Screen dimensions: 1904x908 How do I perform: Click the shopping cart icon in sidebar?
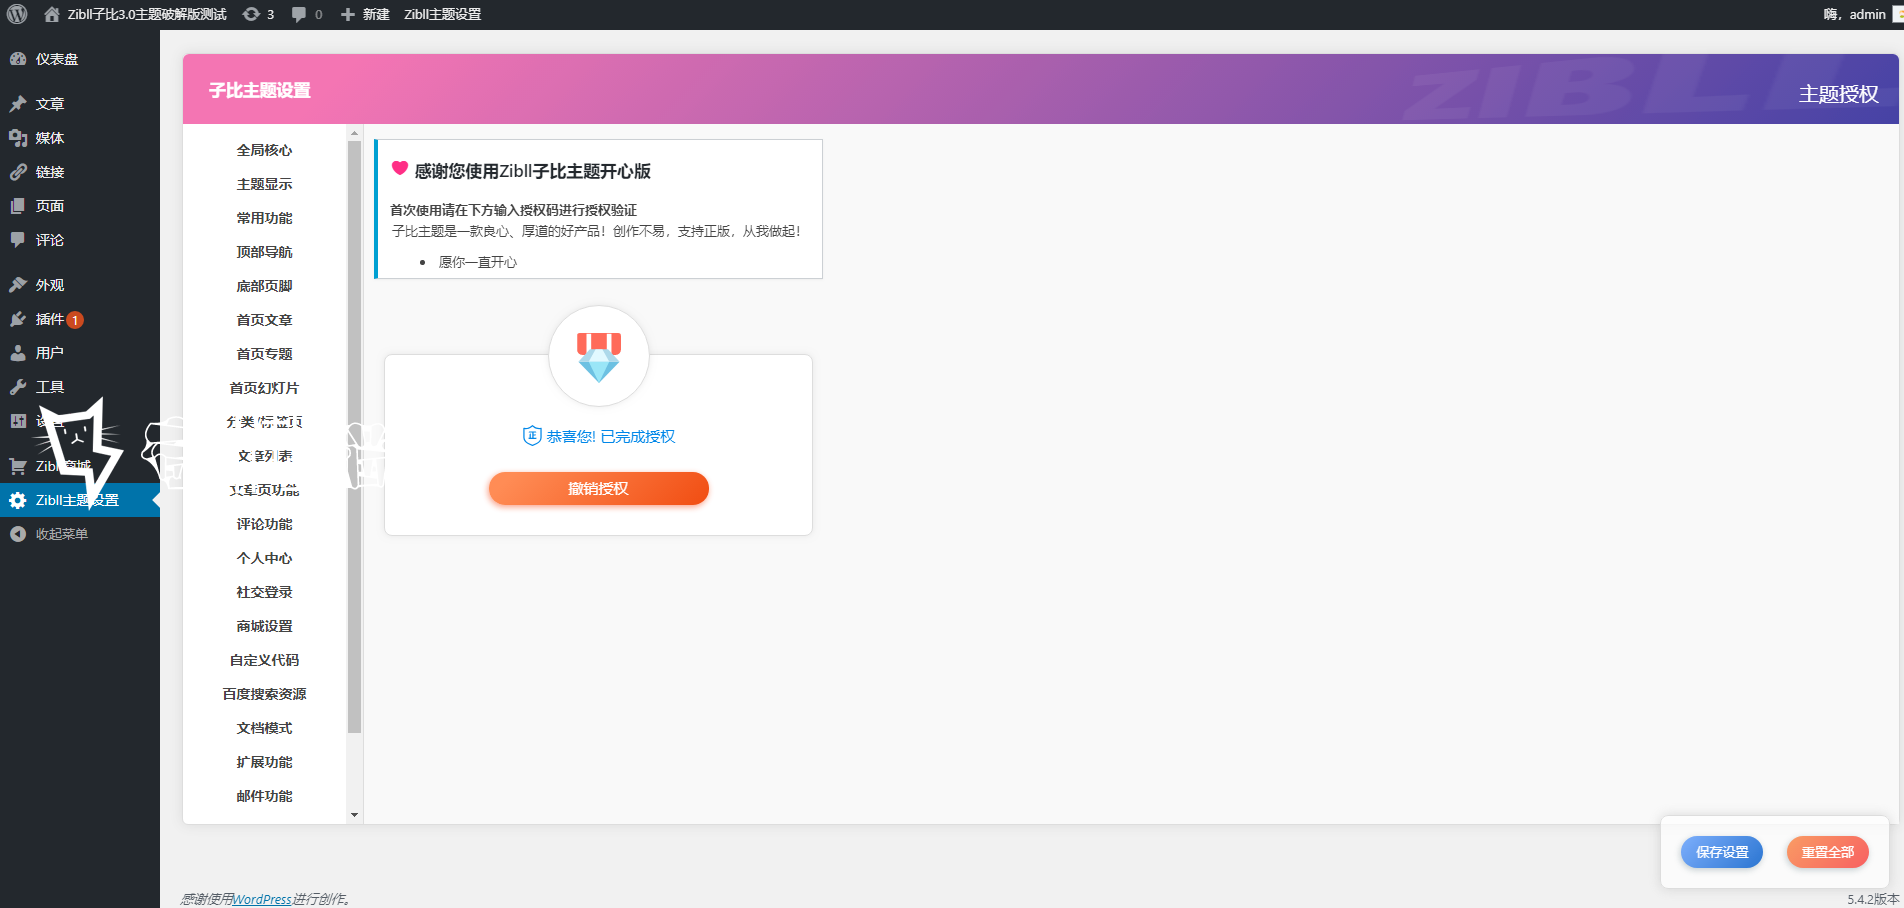tap(18, 466)
